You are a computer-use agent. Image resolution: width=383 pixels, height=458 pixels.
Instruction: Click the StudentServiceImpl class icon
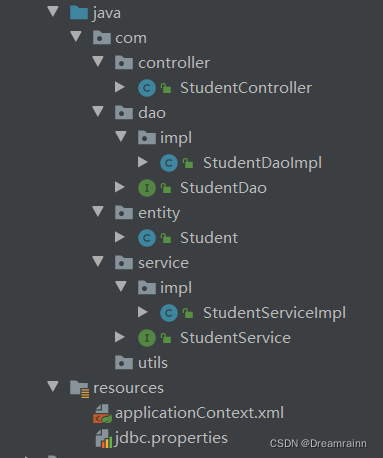point(169,313)
